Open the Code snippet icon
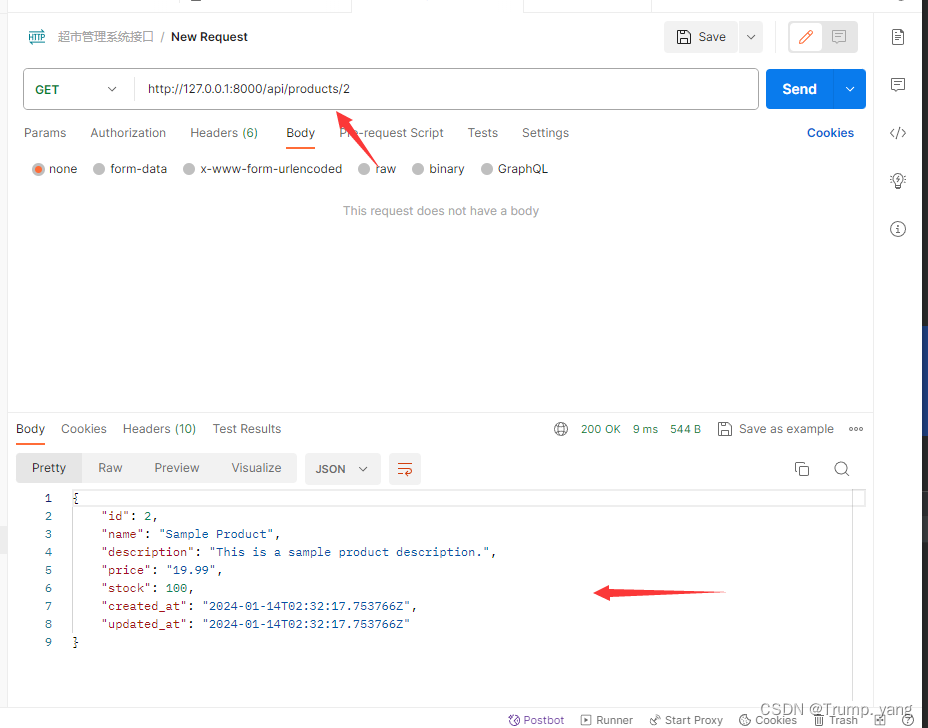The height and width of the screenshot is (728, 928). tap(898, 133)
